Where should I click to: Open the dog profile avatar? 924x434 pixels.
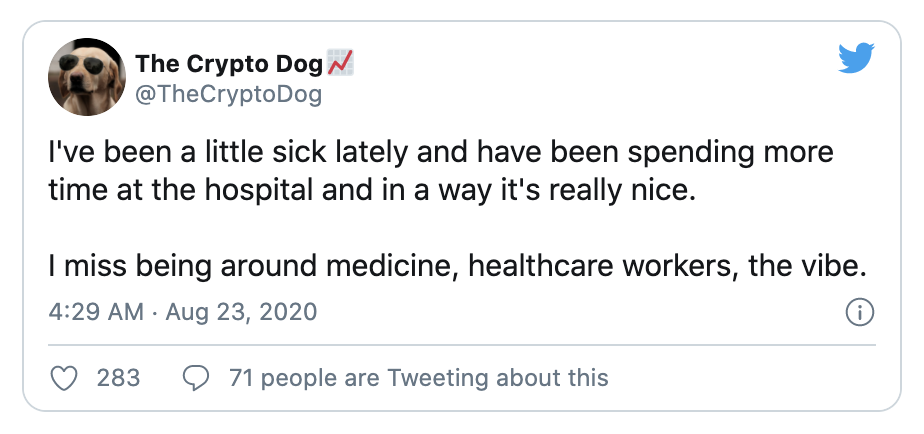click(86, 77)
